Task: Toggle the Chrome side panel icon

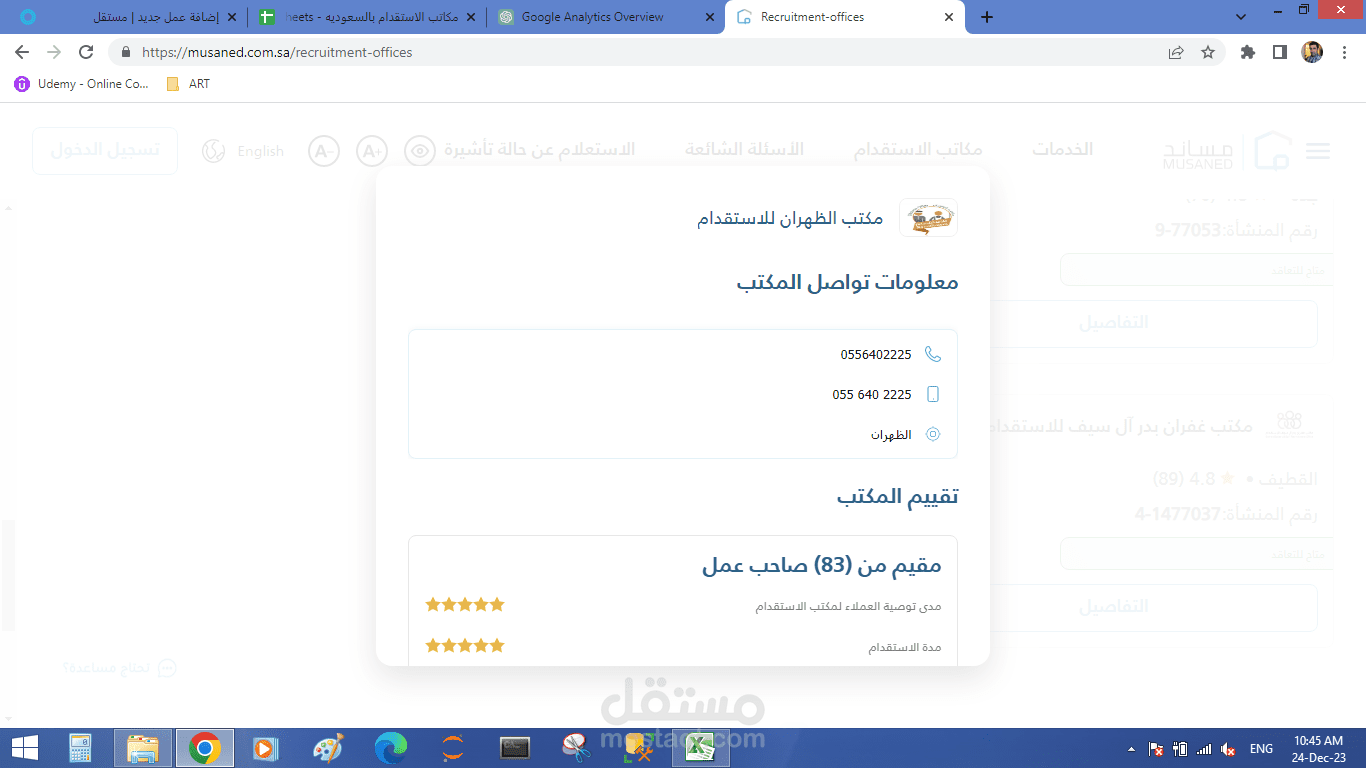Action: [x=1279, y=52]
